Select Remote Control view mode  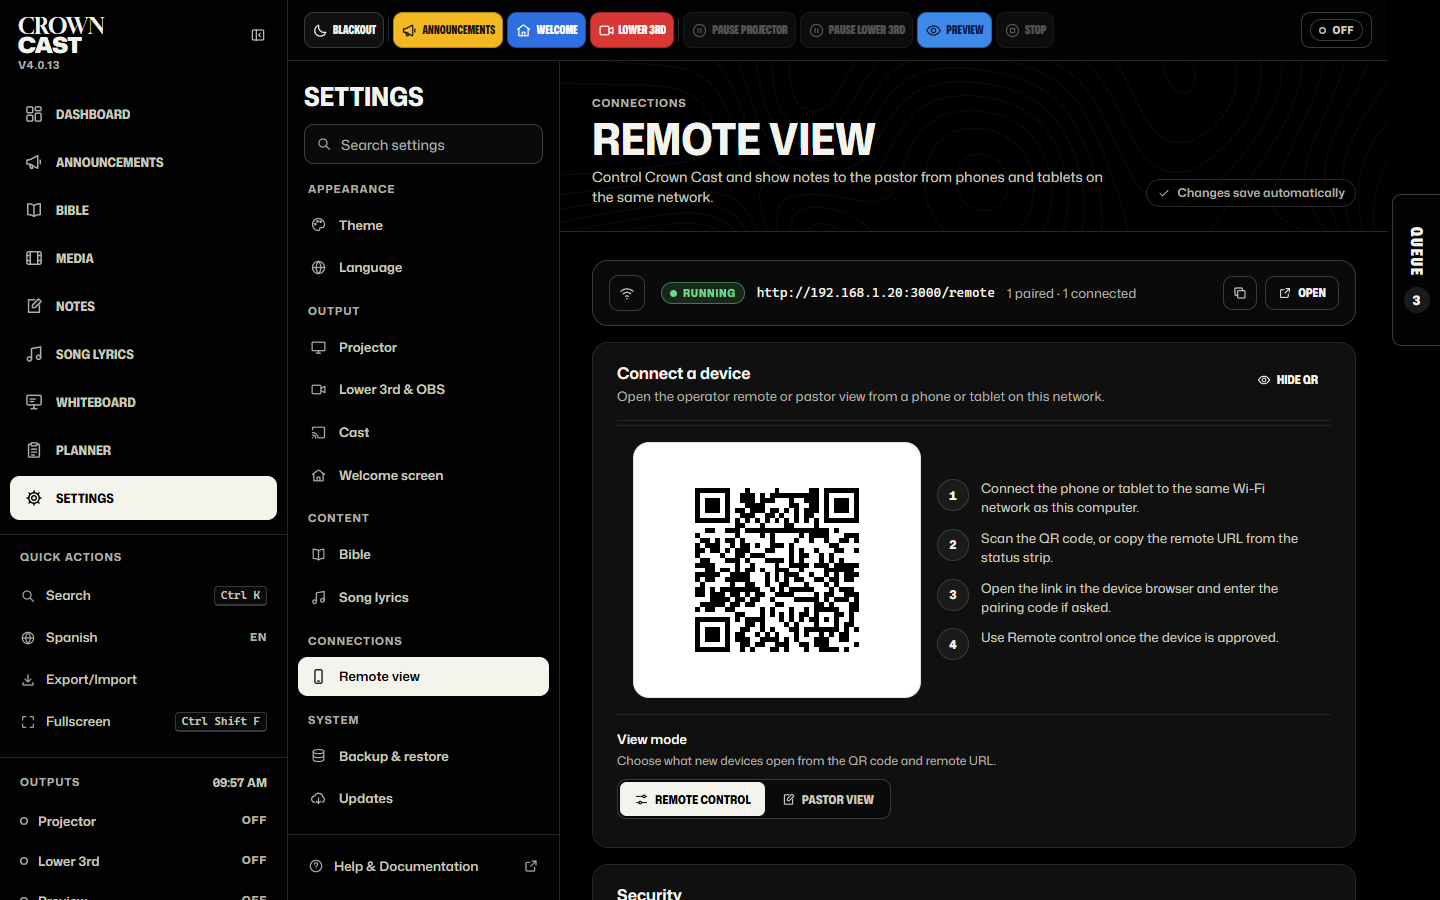tap(692, 799)
